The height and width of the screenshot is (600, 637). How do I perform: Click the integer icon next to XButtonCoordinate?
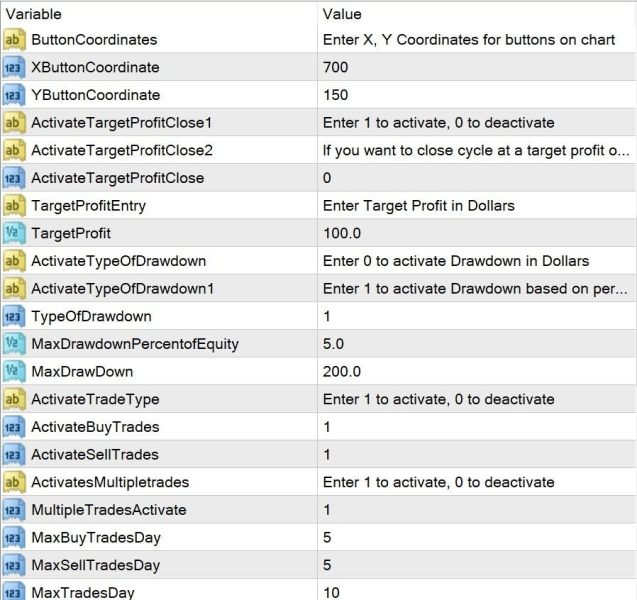pyautogui.click(x=14, y=67)
